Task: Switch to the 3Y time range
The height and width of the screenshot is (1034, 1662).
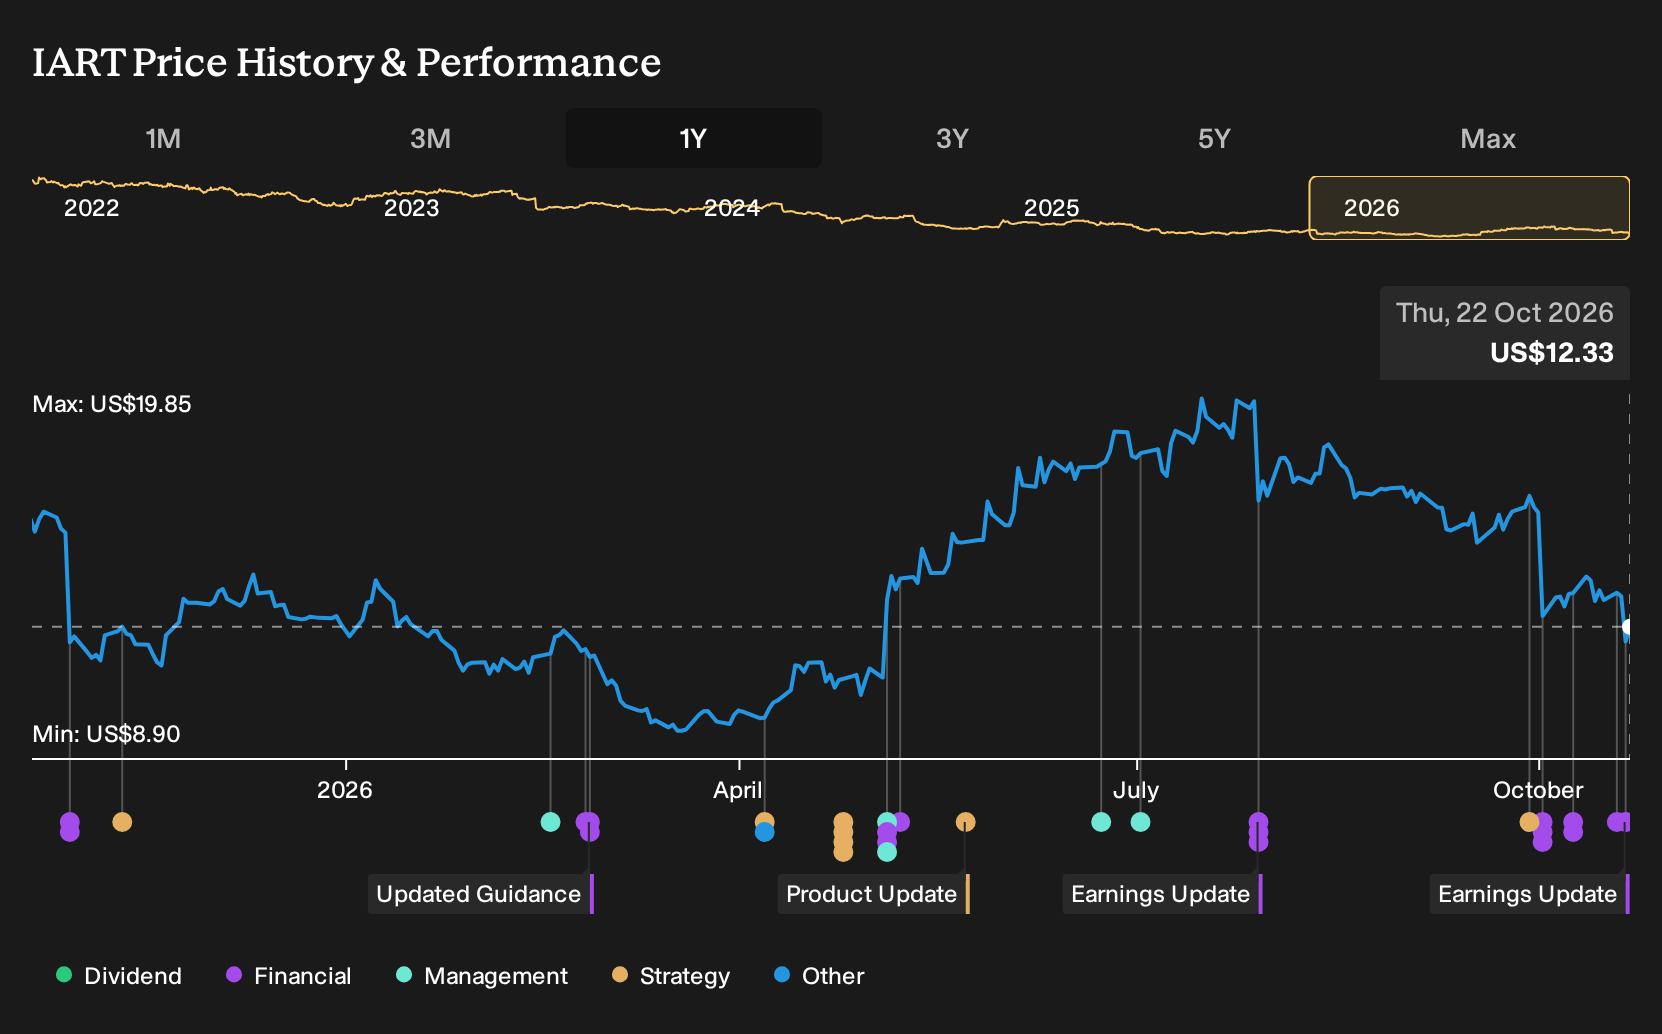Action: tap(952, 138)
